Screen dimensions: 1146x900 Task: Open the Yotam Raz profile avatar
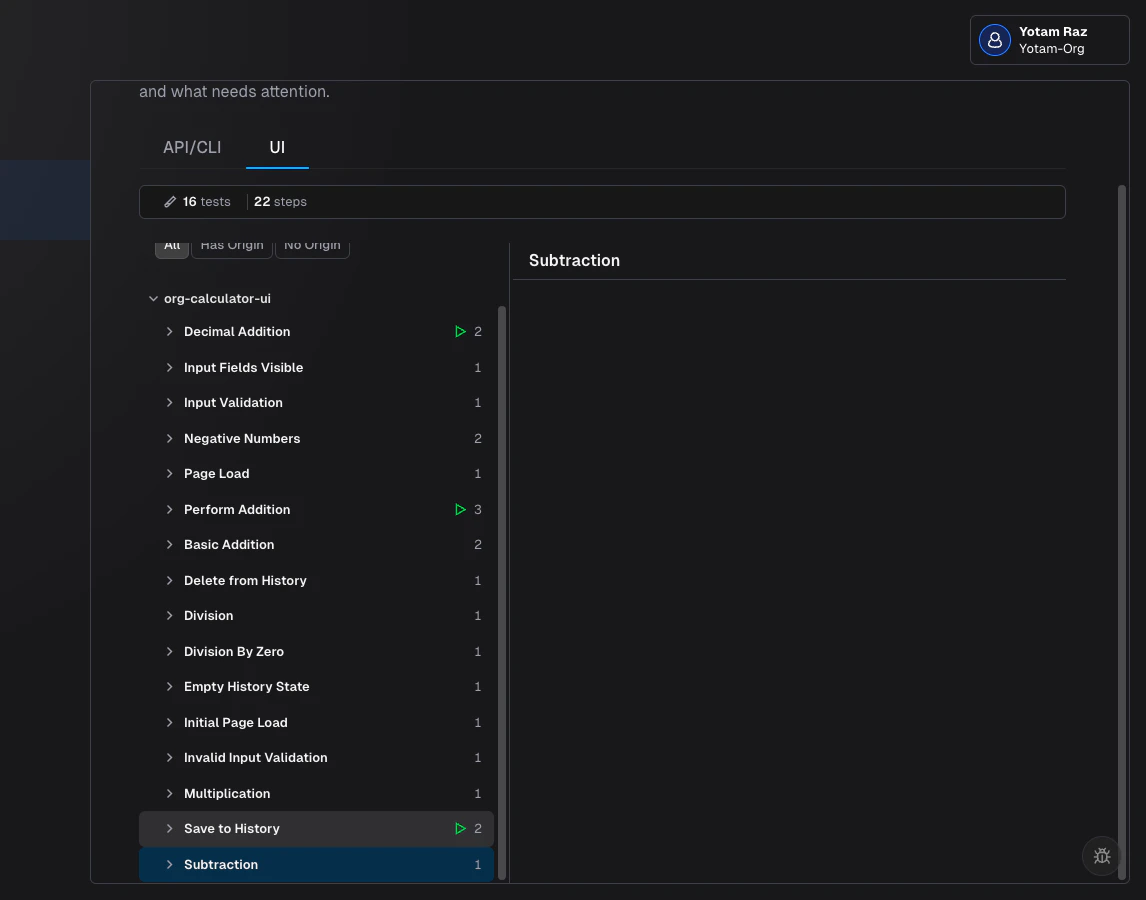coord(994,40)
